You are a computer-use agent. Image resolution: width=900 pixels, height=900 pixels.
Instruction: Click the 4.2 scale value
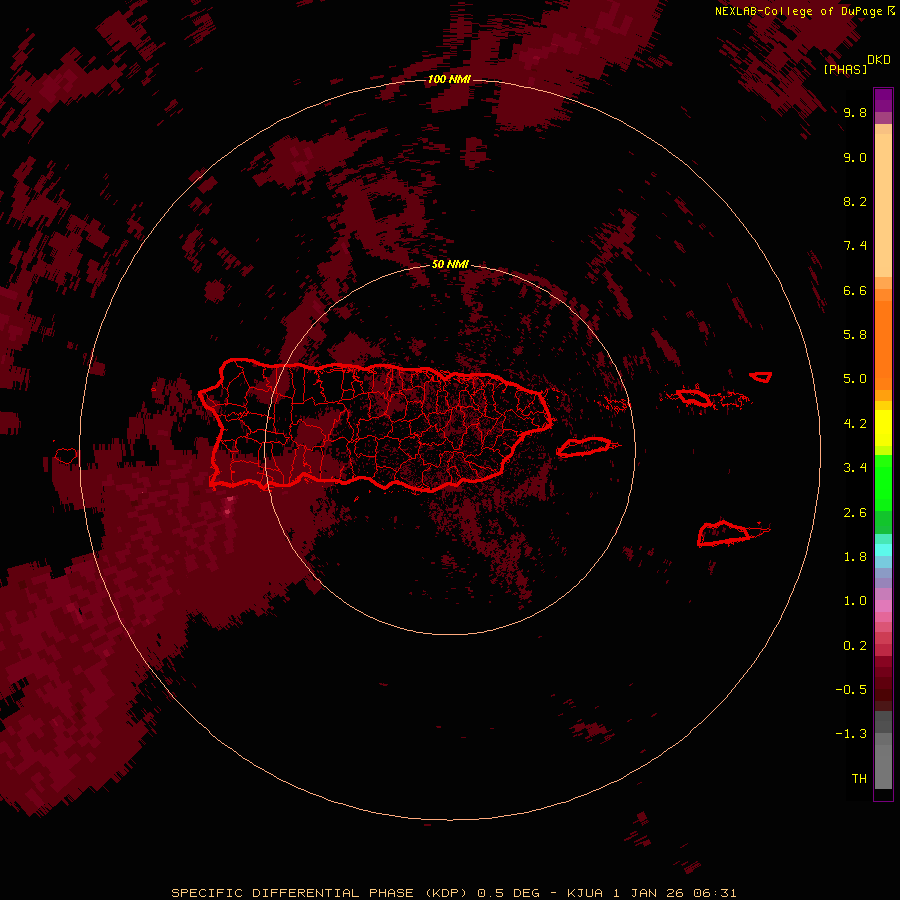[855, 424]
